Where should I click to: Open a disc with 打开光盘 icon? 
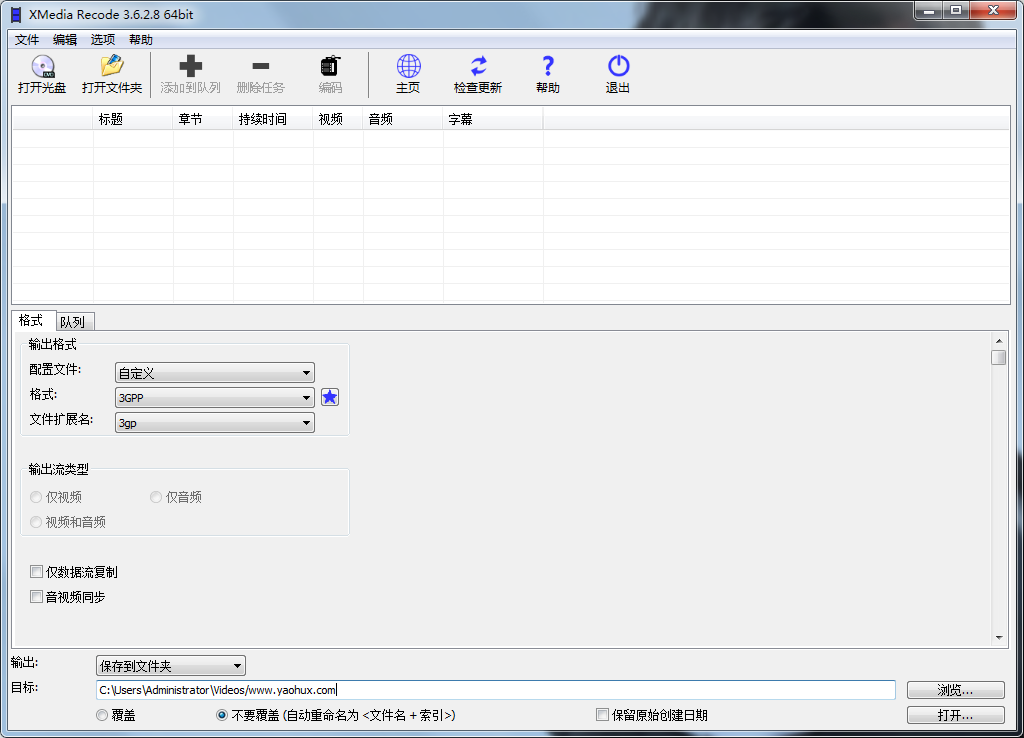(x=41, y=74)
